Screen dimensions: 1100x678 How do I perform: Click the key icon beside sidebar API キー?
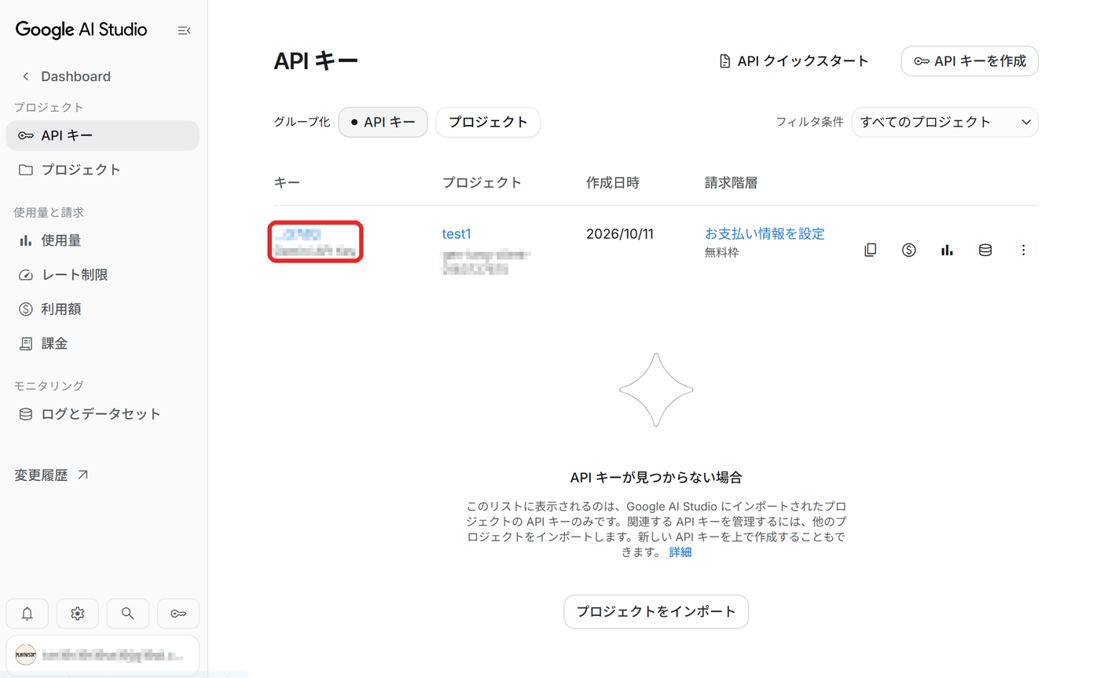(26, 135)
